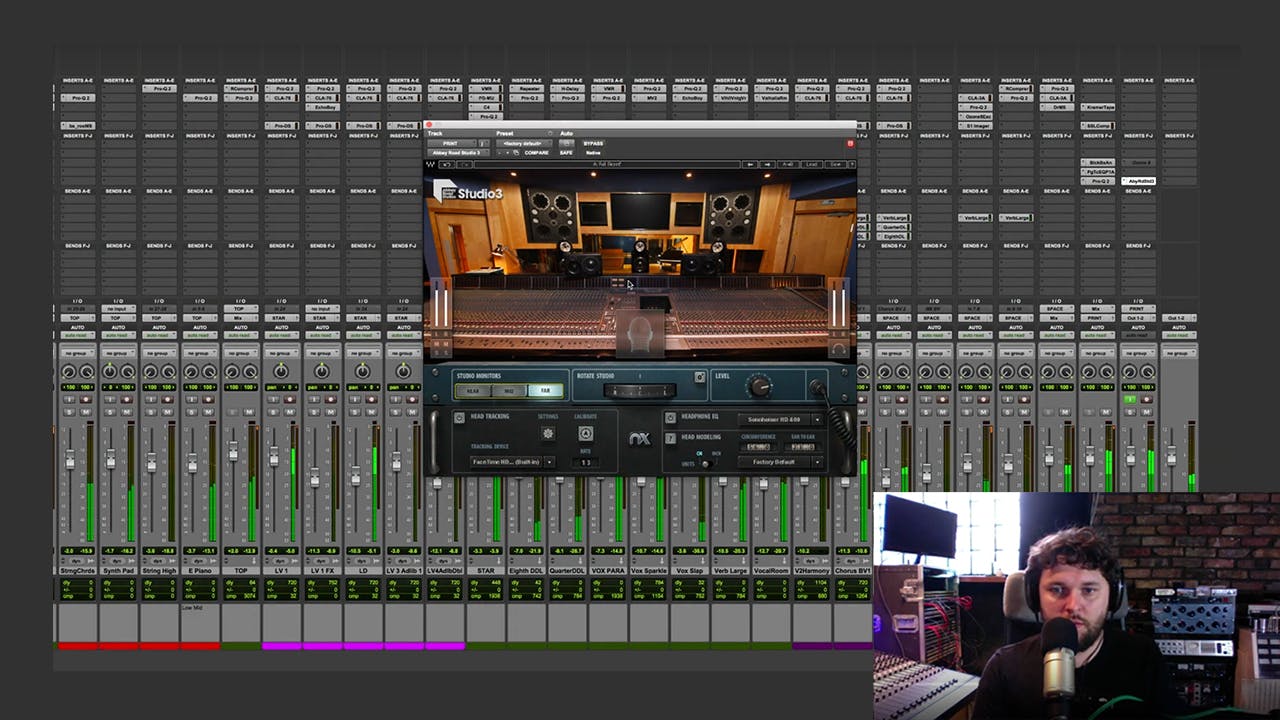Screen dimensions: 1280x720
Task: Click the LV 1 FX volume fader
Action: coord(315,478)
